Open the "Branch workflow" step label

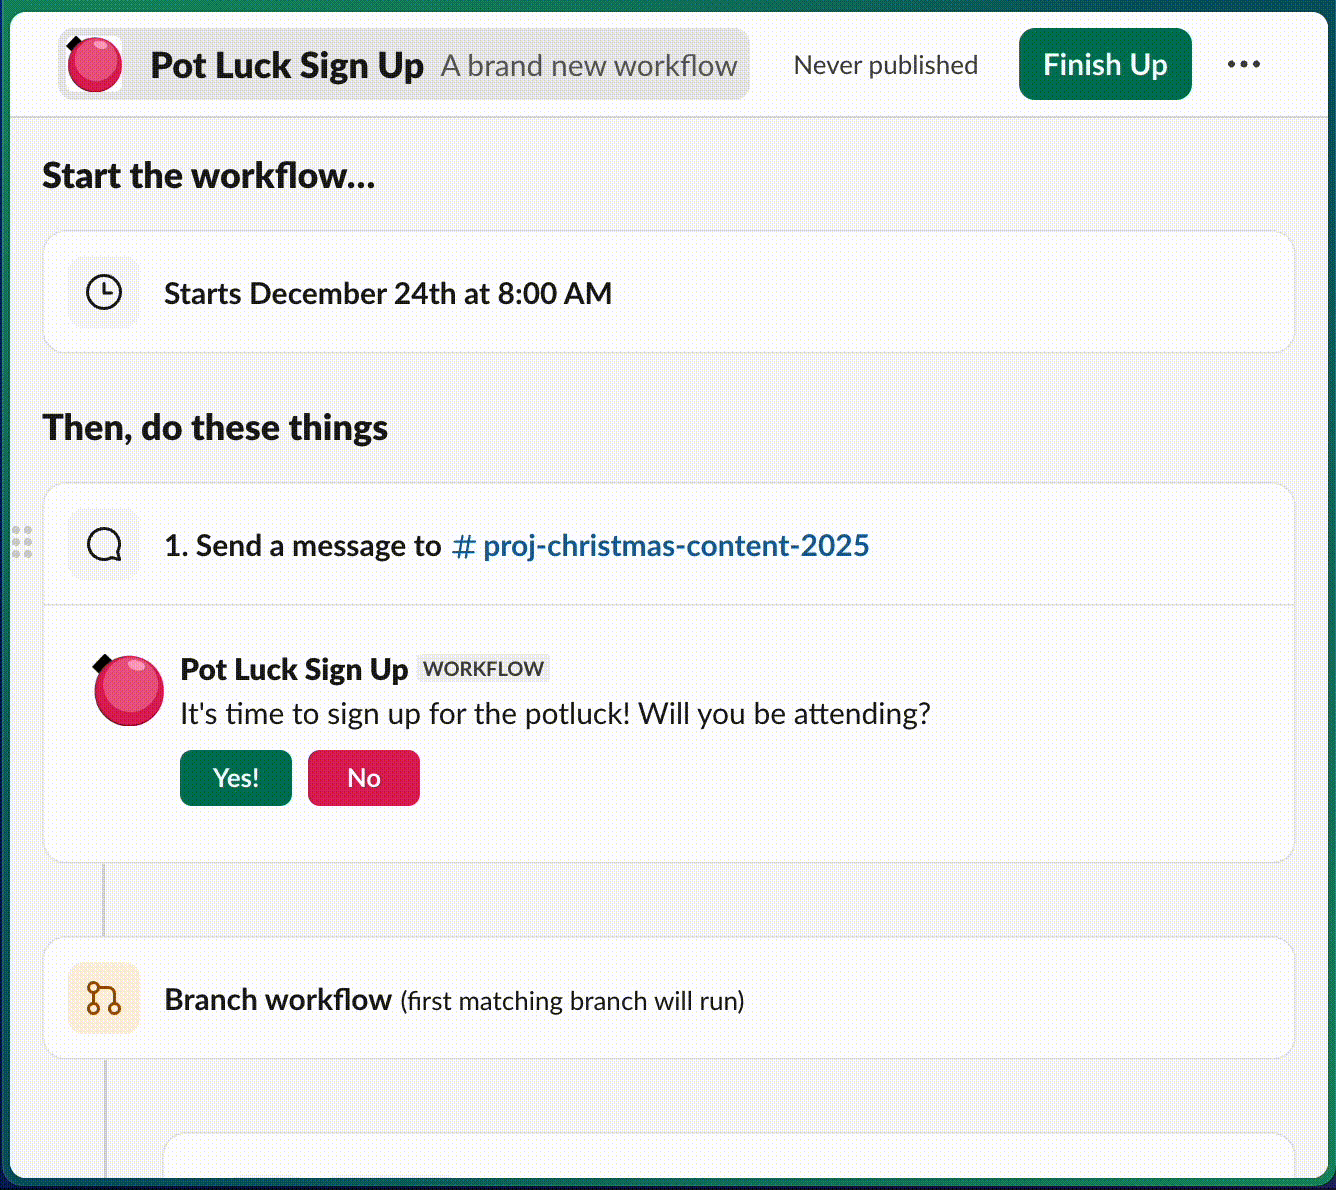pos(278,1000)
